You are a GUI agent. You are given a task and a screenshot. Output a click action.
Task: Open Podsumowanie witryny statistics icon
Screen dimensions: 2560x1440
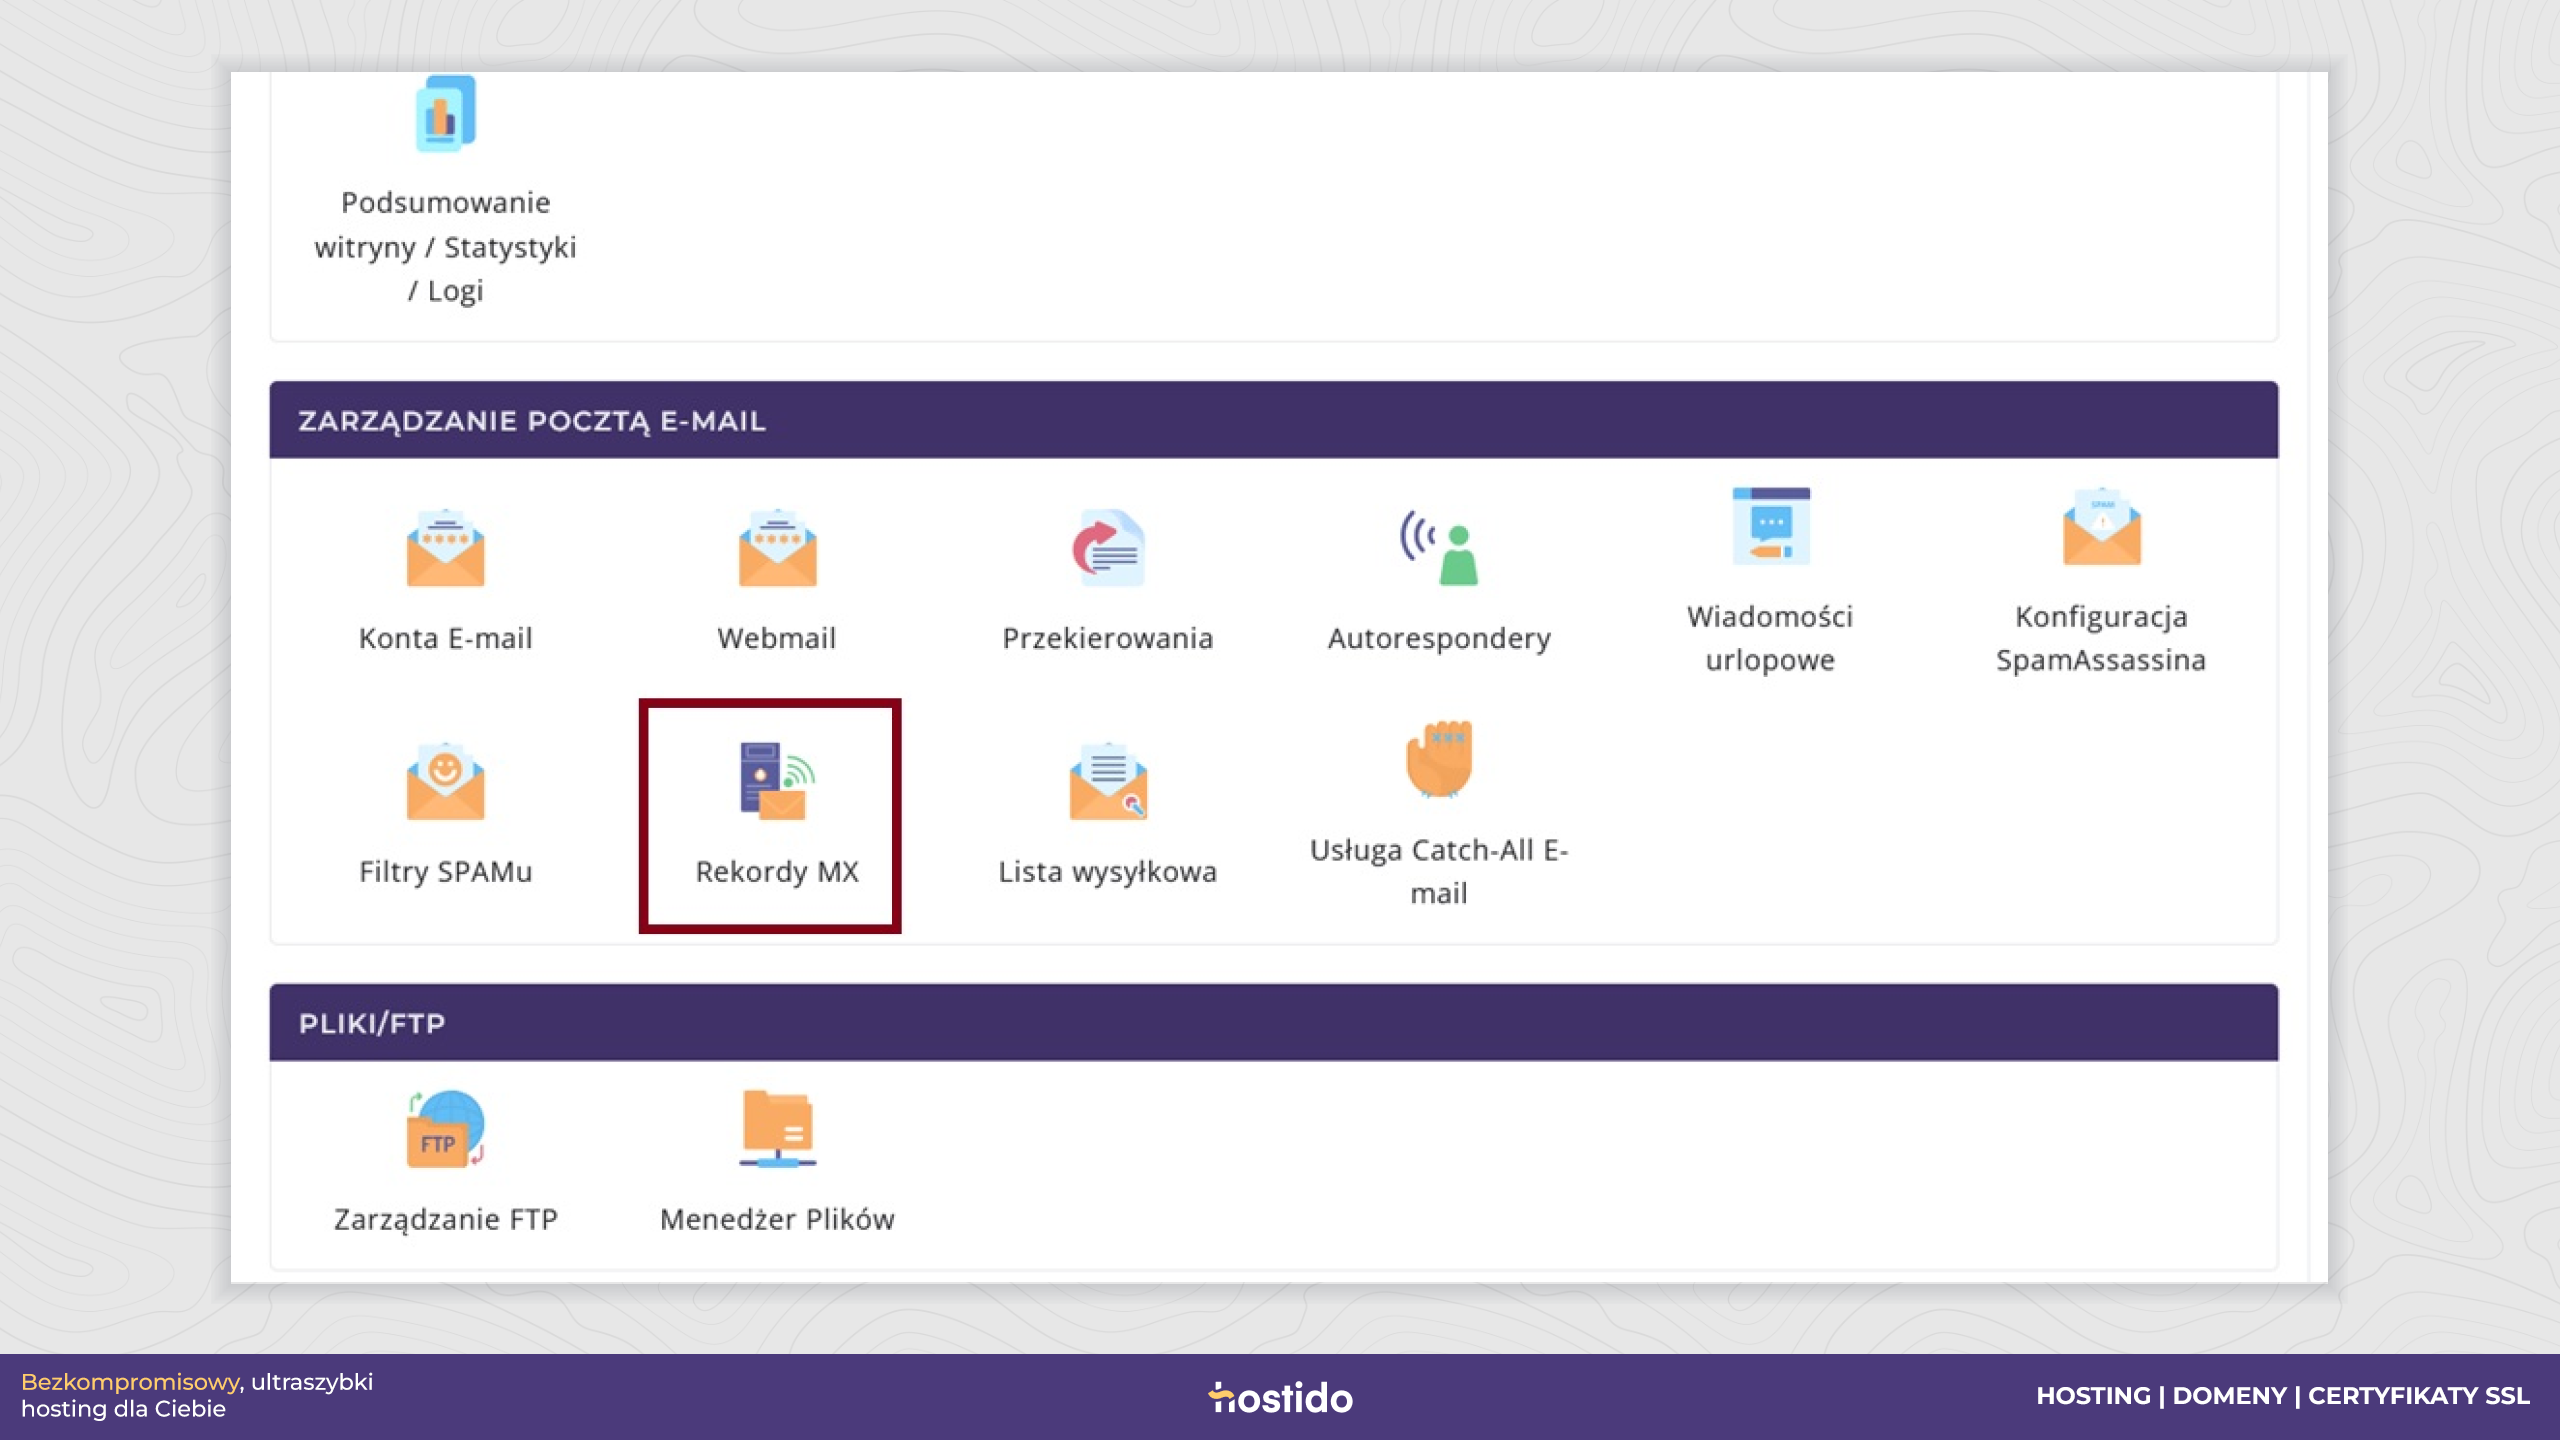click(445, 114)
